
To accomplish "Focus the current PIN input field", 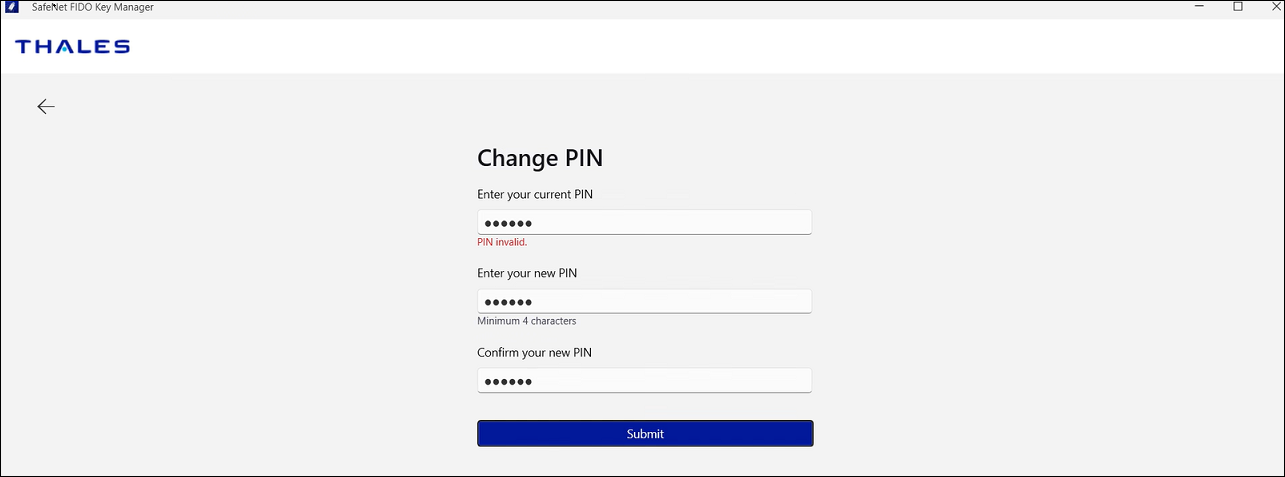I will coord(644,222).
